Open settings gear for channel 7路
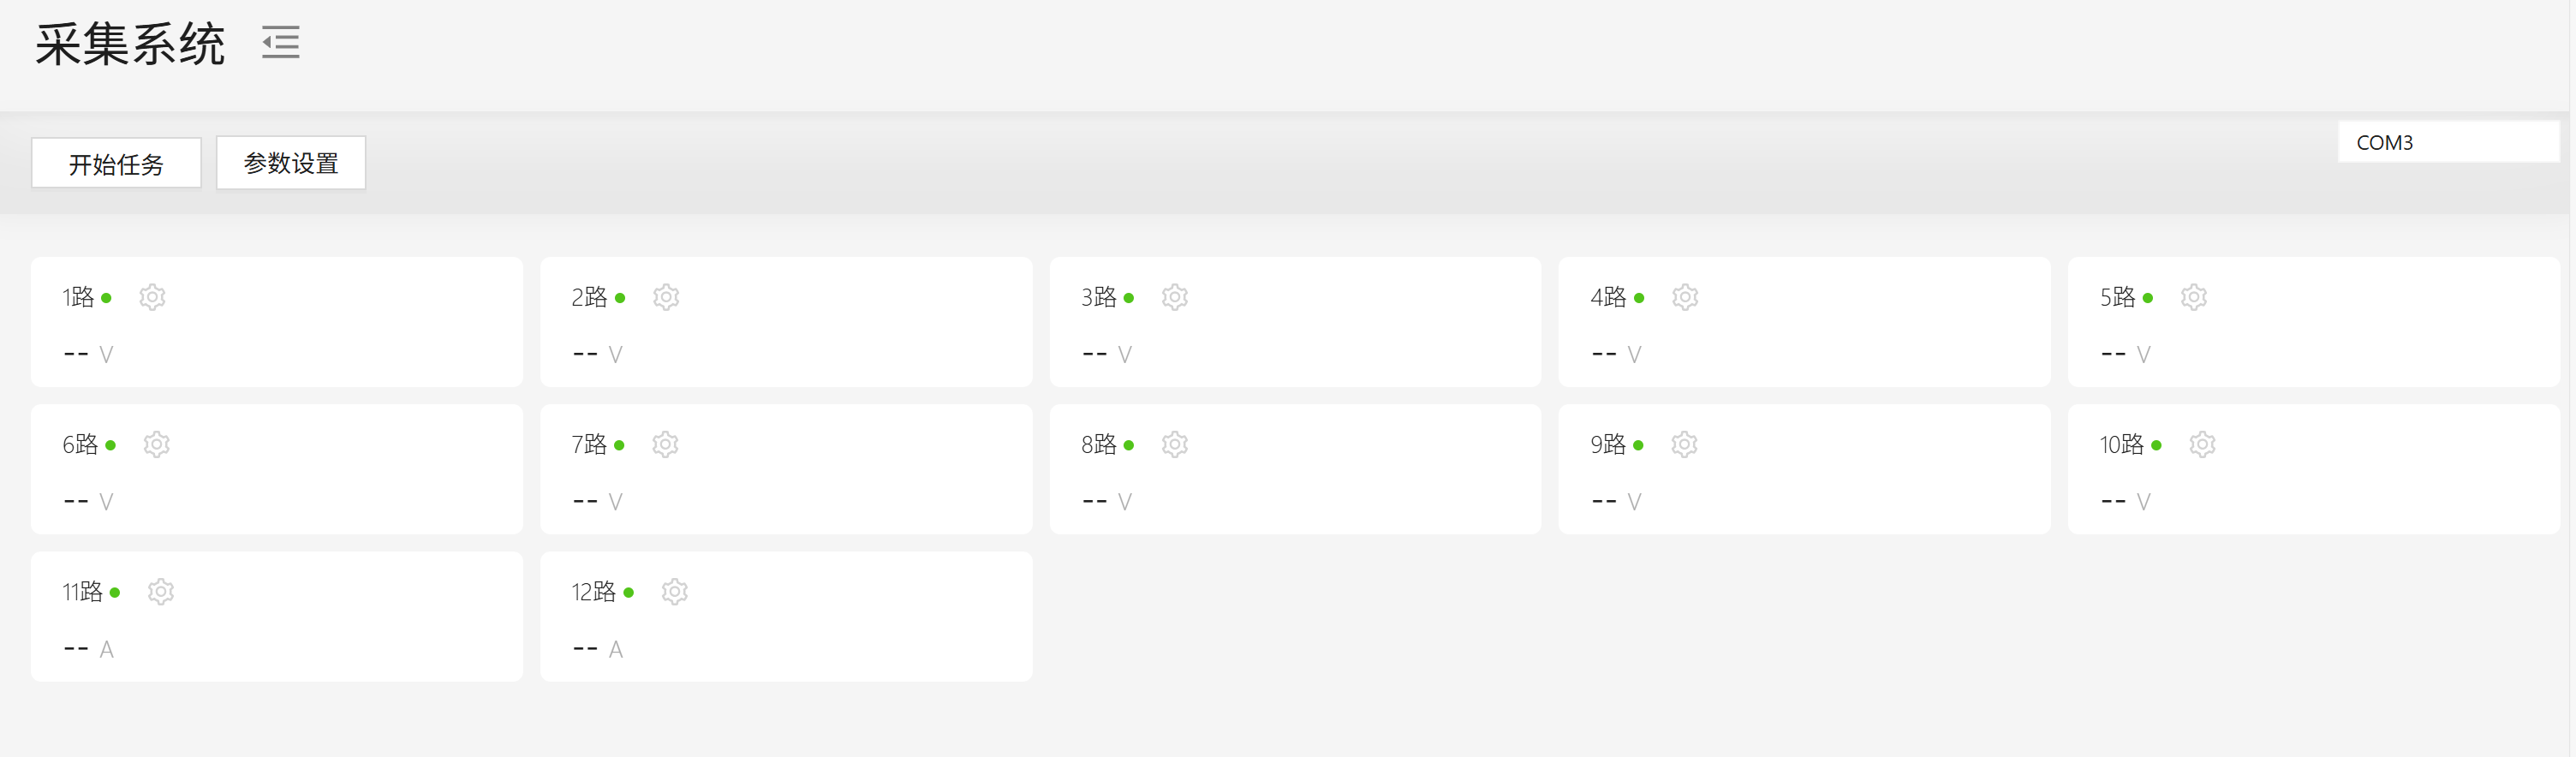2576x757 pixels. [x=666, y=444]
